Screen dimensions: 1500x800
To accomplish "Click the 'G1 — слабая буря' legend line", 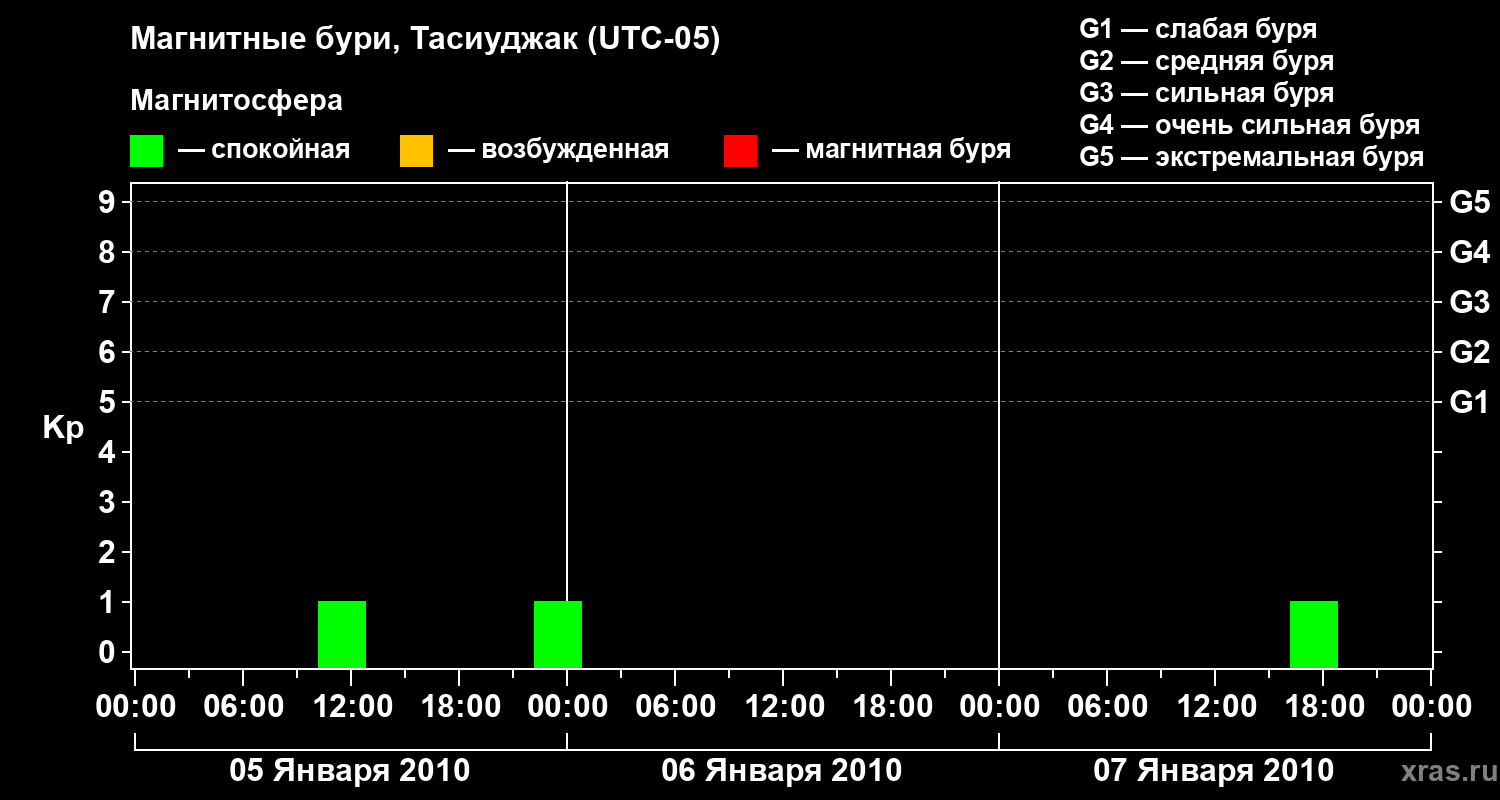I will click(x=1198, y=29).
